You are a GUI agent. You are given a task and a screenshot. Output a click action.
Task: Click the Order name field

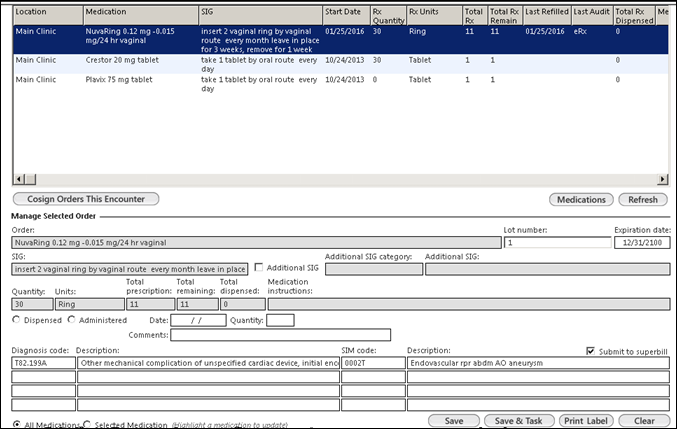coord(256,243)
